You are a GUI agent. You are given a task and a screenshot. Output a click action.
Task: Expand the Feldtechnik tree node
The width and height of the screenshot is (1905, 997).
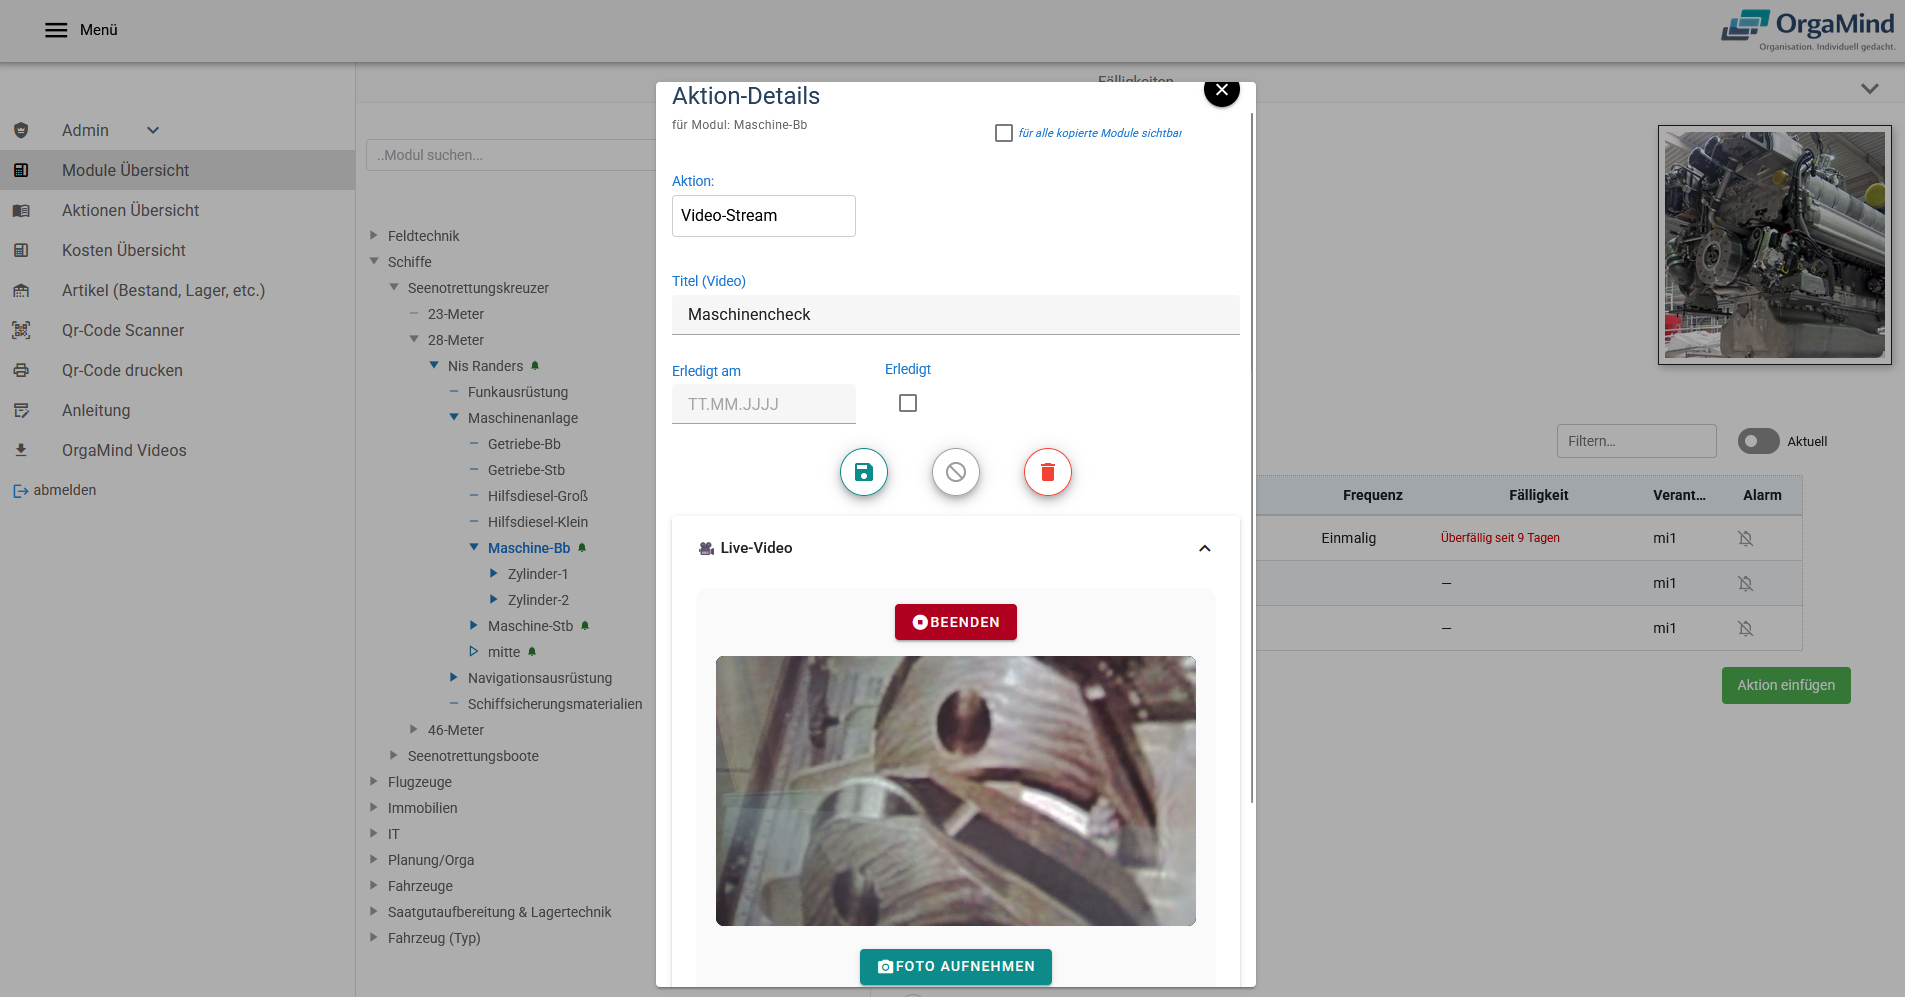[x=373, y=236]
